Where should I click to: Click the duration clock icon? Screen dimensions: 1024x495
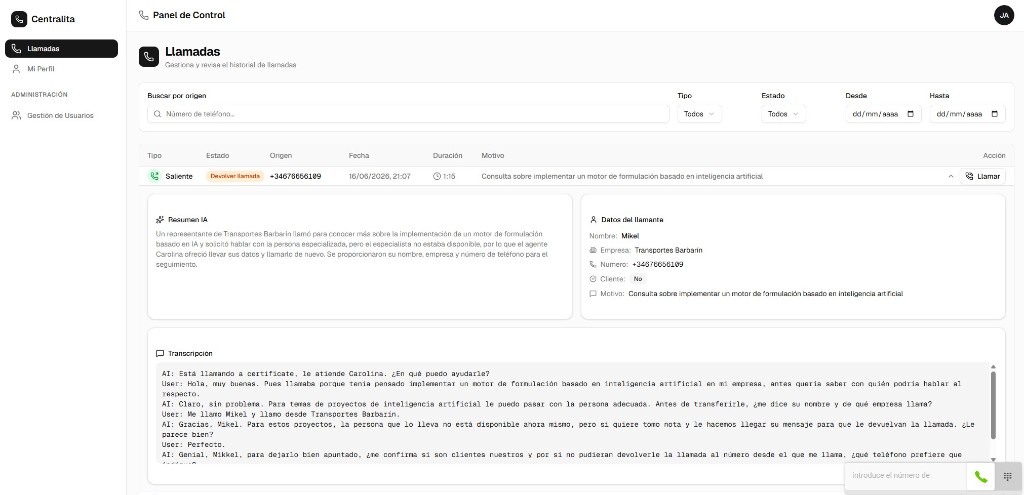tap(437, 176)
